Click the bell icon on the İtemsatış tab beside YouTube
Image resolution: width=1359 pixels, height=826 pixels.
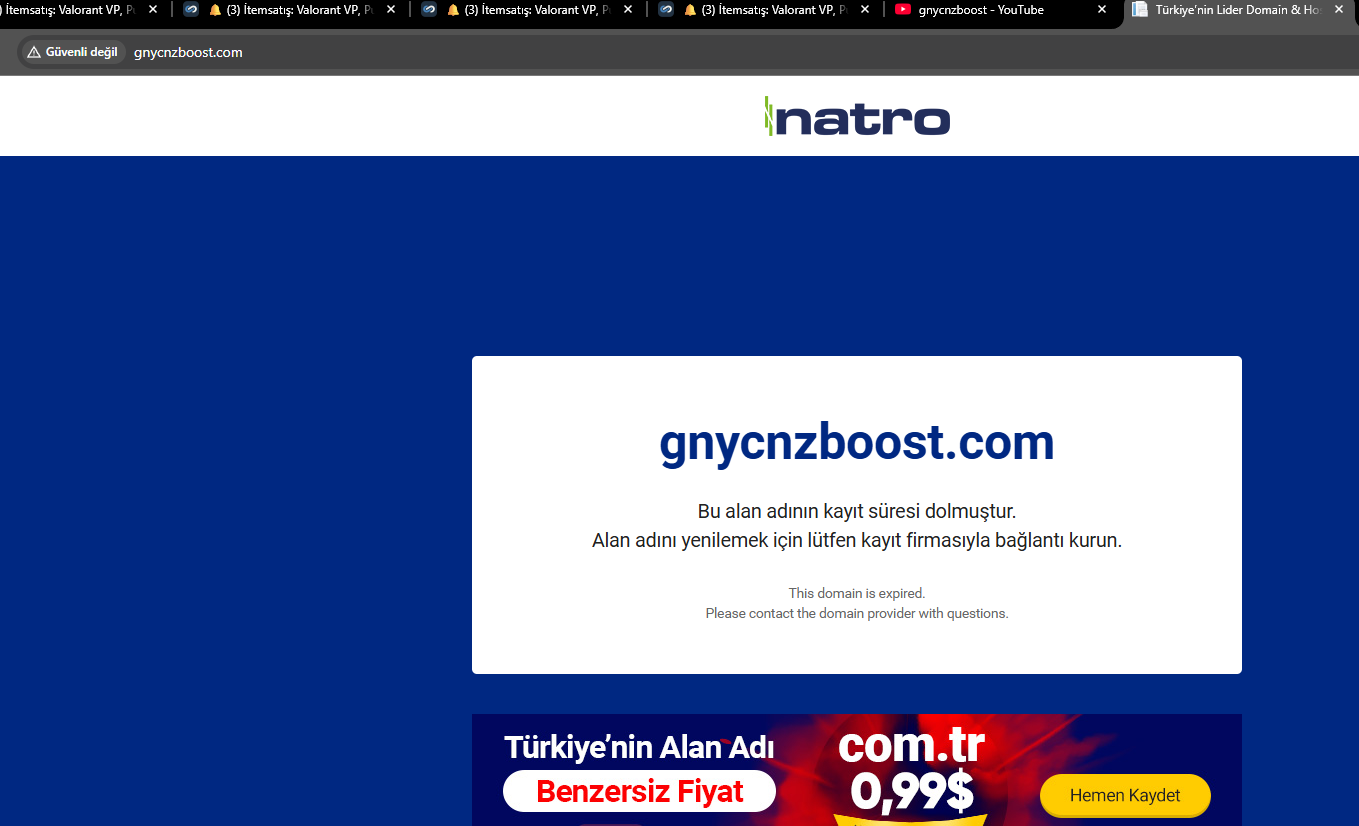point(690,10)
